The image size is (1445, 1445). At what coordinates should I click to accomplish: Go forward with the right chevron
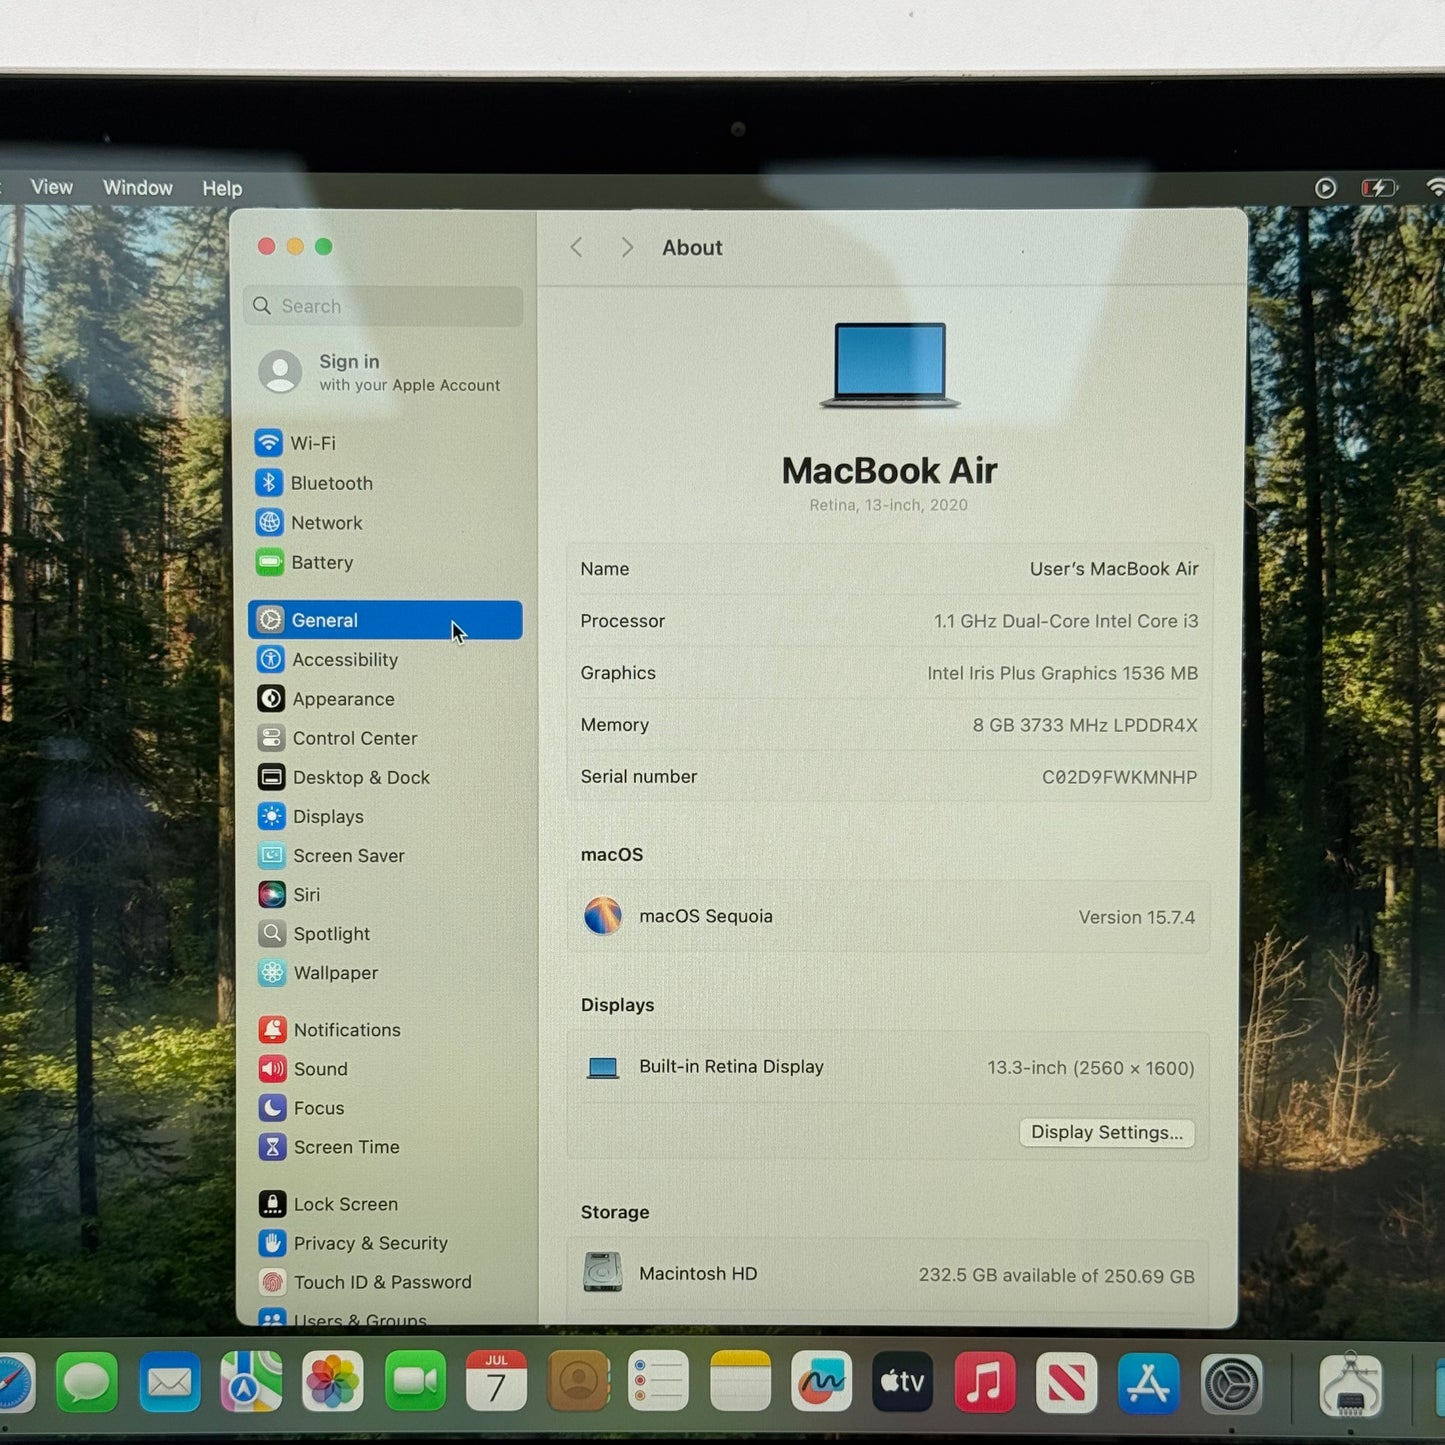pos(627,247)
